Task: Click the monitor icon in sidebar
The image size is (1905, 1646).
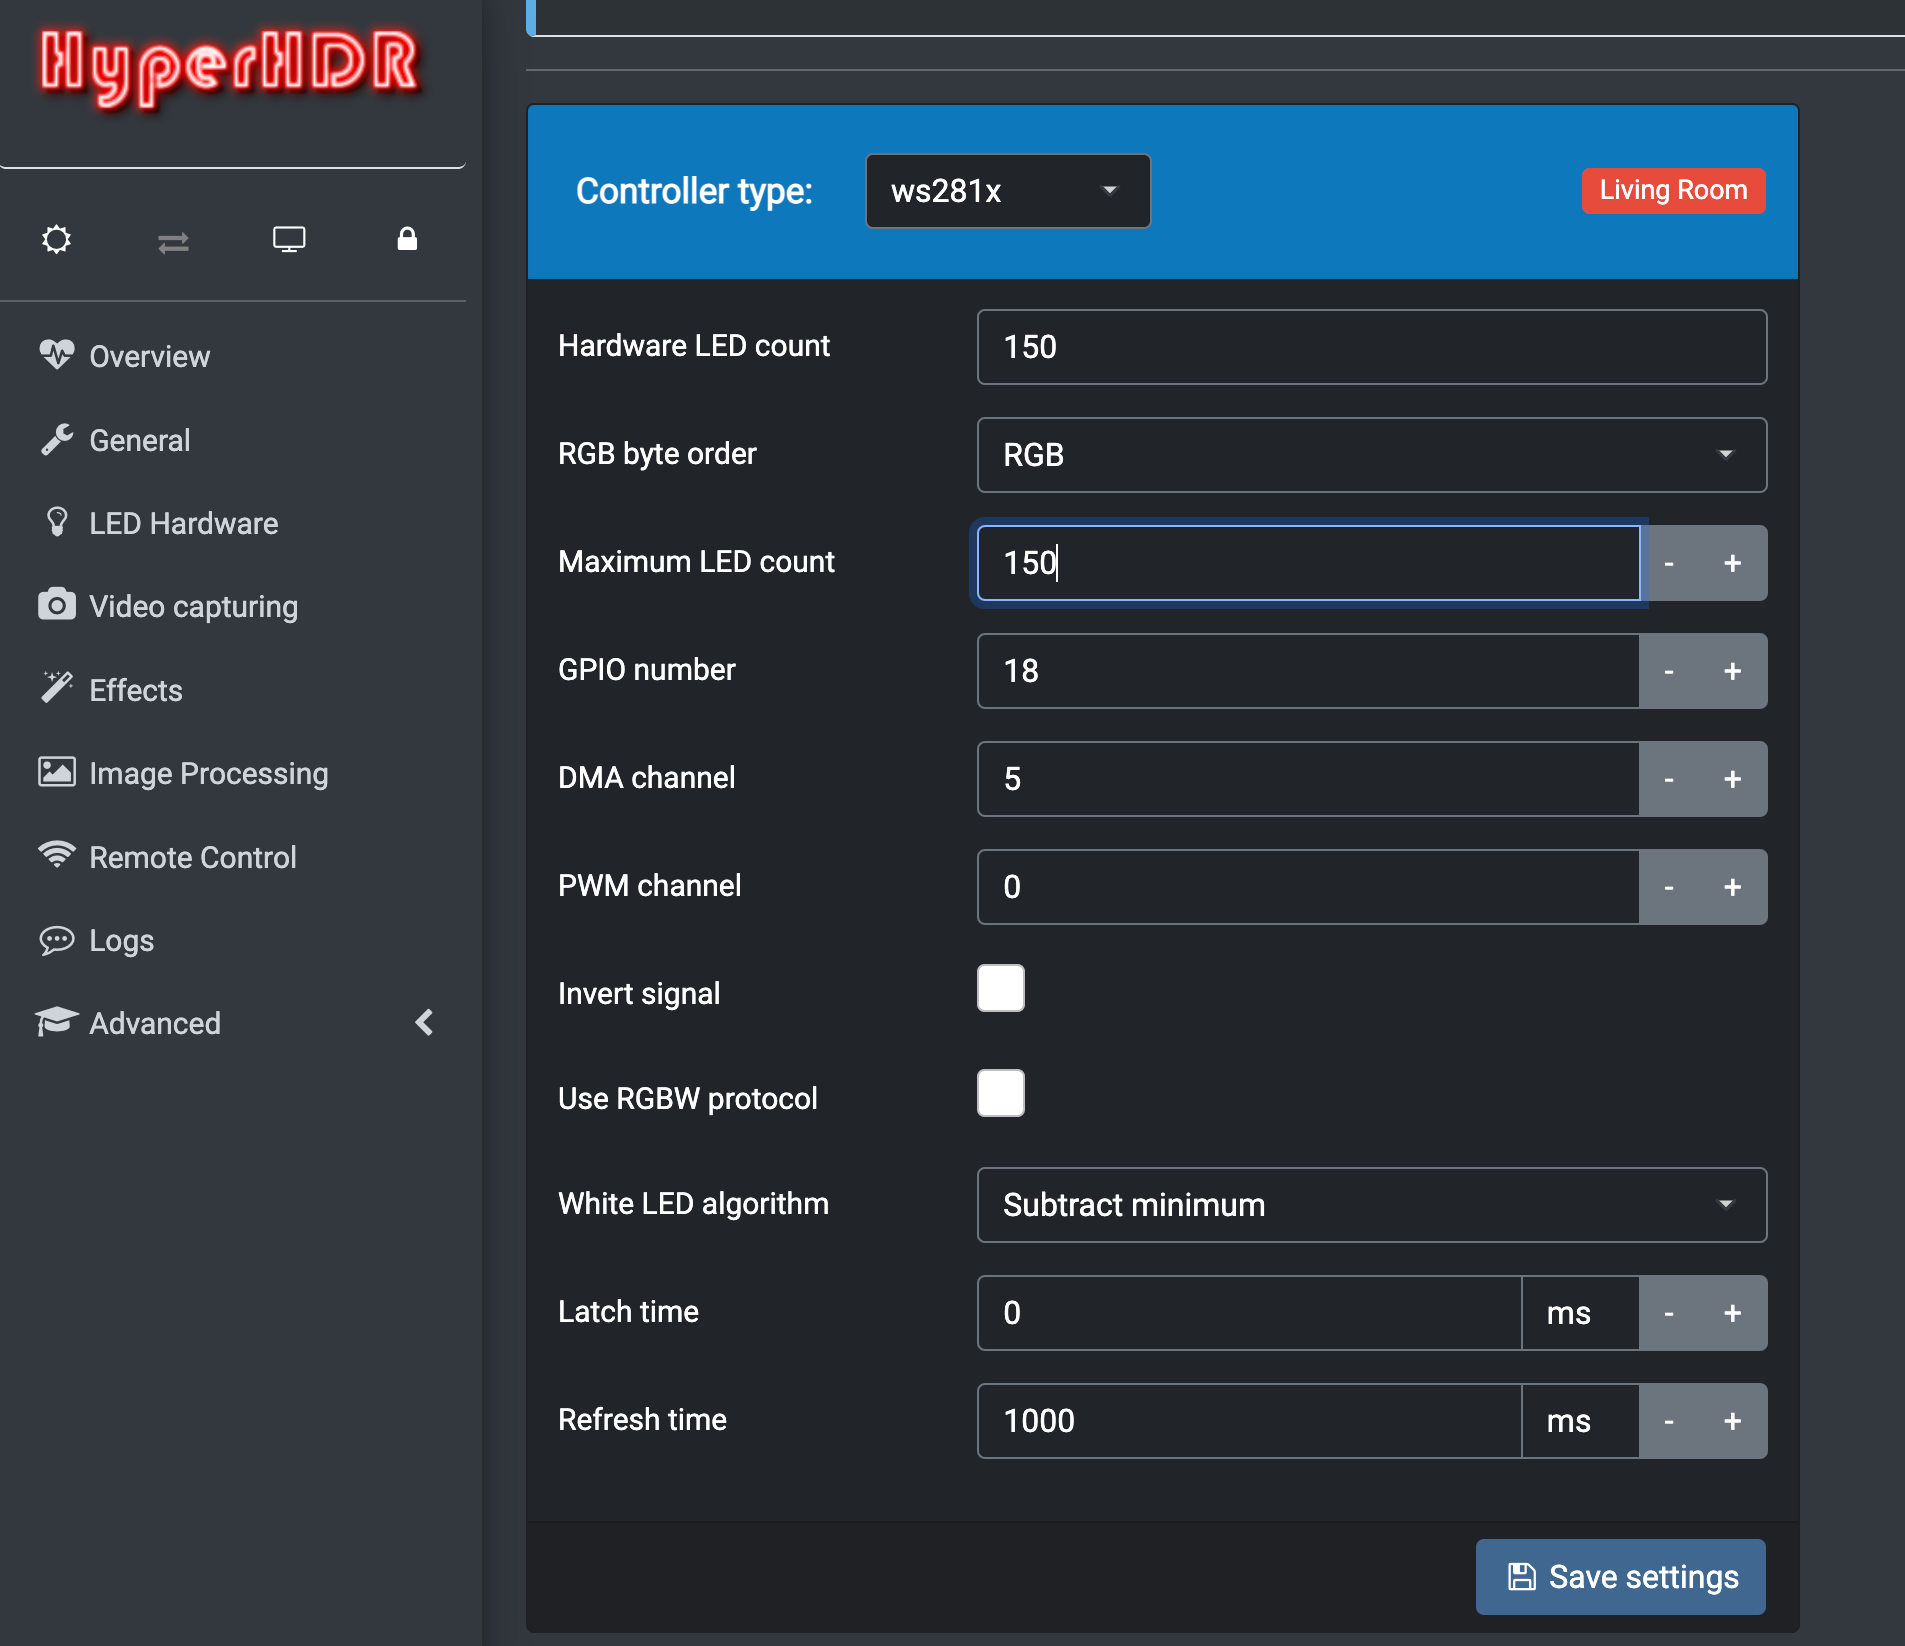Action: coord(289,240)
